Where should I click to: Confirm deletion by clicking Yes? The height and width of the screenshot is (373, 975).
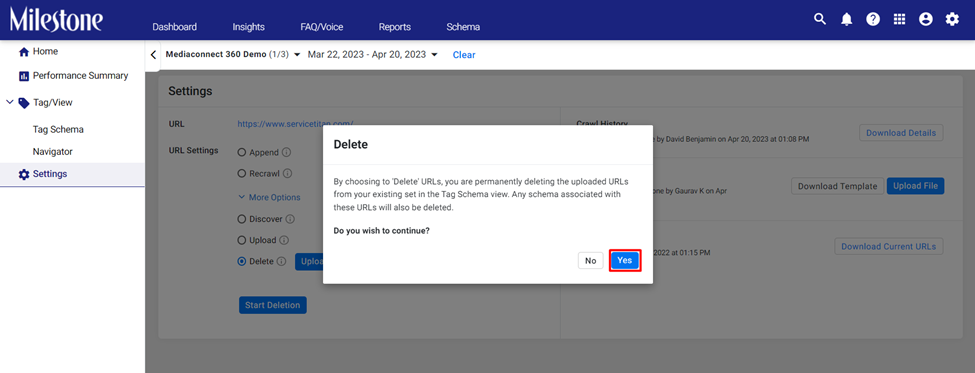[x=625, y=260]
